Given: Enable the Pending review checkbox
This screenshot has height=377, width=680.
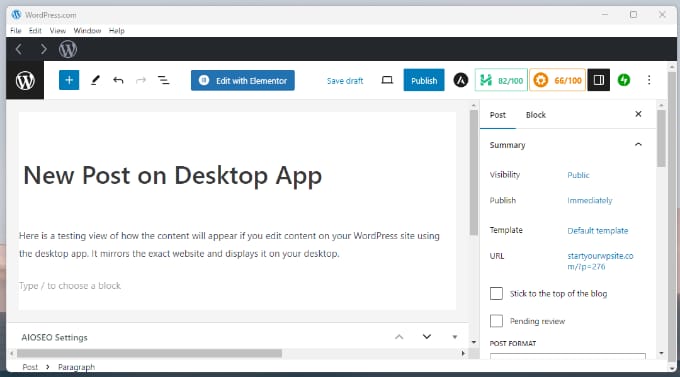Looking at the screenshot, I should point(496,321).
